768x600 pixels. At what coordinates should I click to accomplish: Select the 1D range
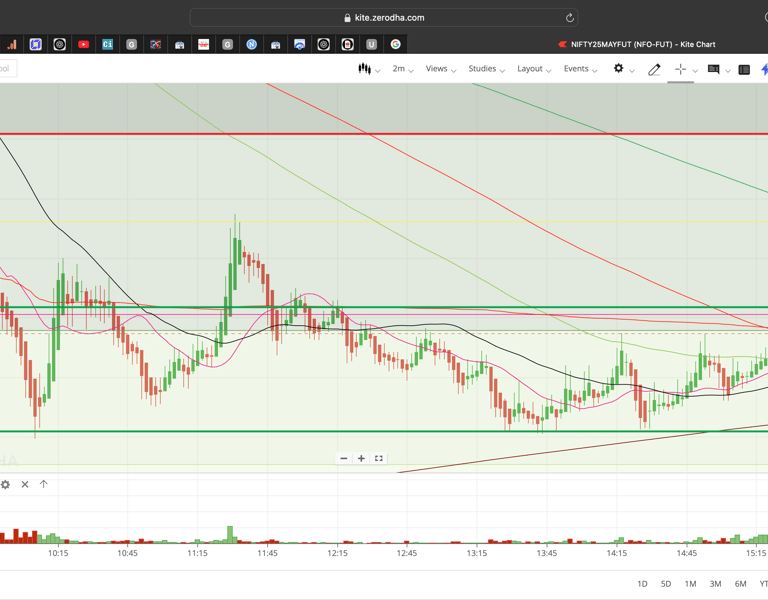[x=642, y=584]
